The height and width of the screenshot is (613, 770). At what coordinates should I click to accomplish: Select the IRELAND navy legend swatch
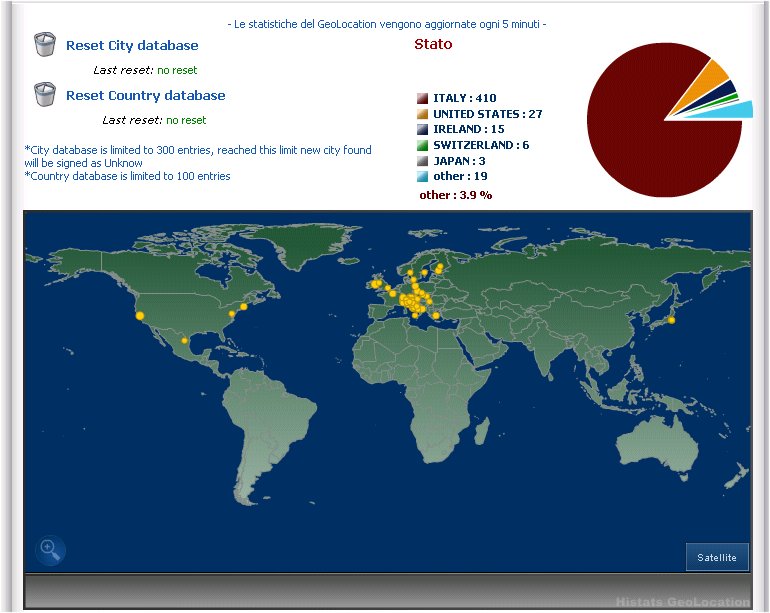coord(422,129)
